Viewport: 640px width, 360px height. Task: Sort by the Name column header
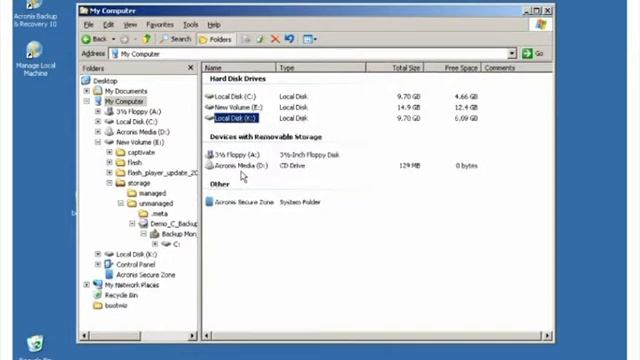239,68
